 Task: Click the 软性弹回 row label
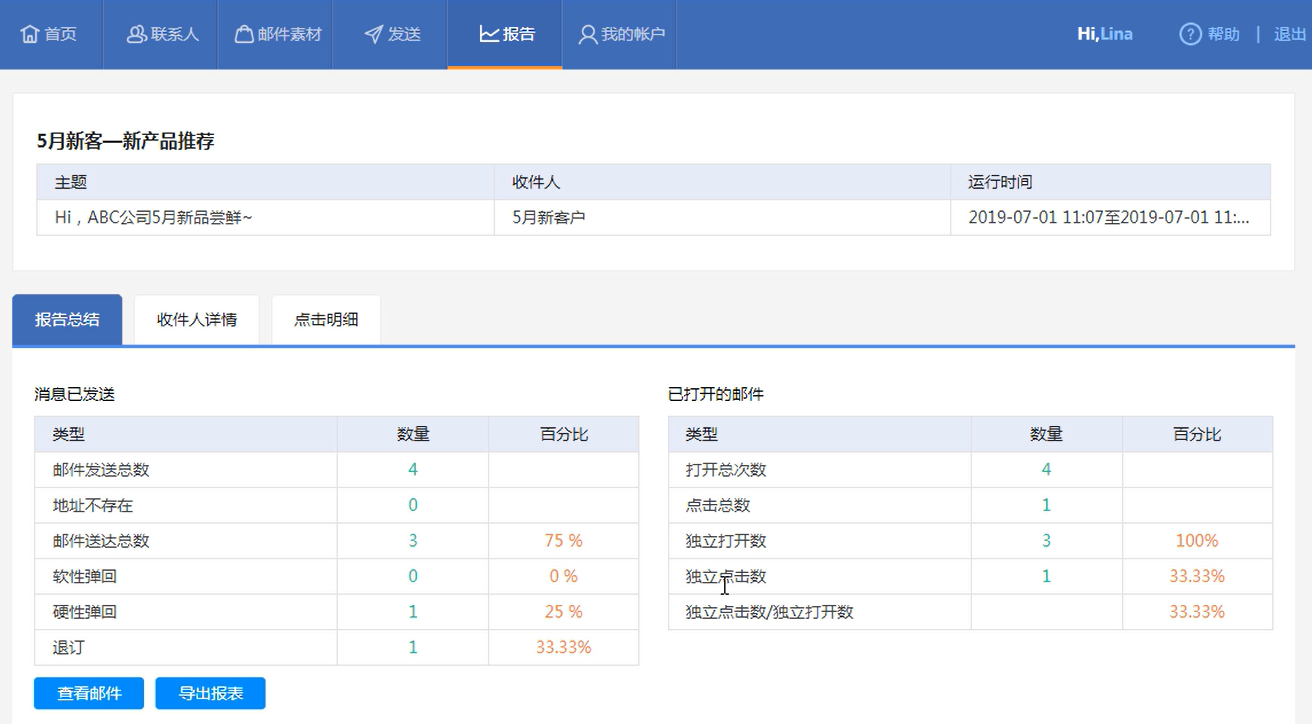click(x=85, y=576)
